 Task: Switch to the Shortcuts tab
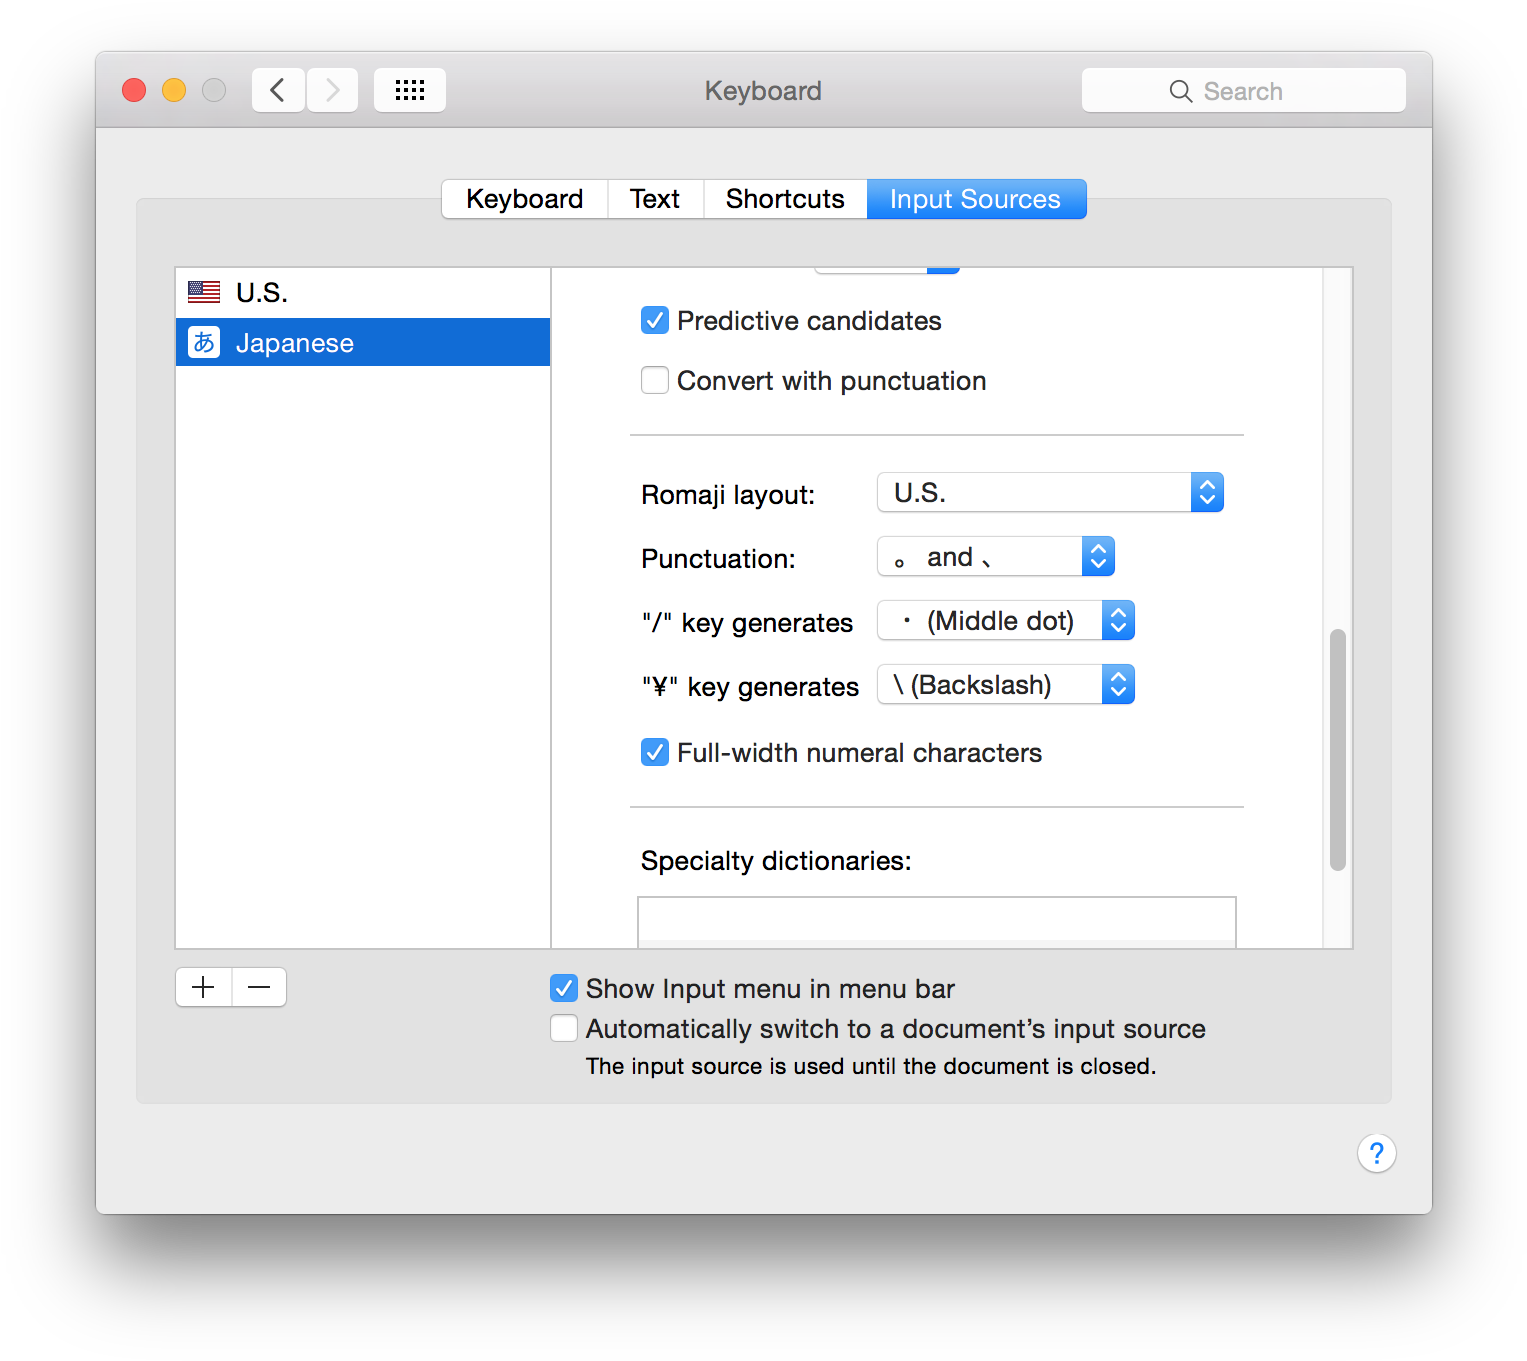coord(784,198)
